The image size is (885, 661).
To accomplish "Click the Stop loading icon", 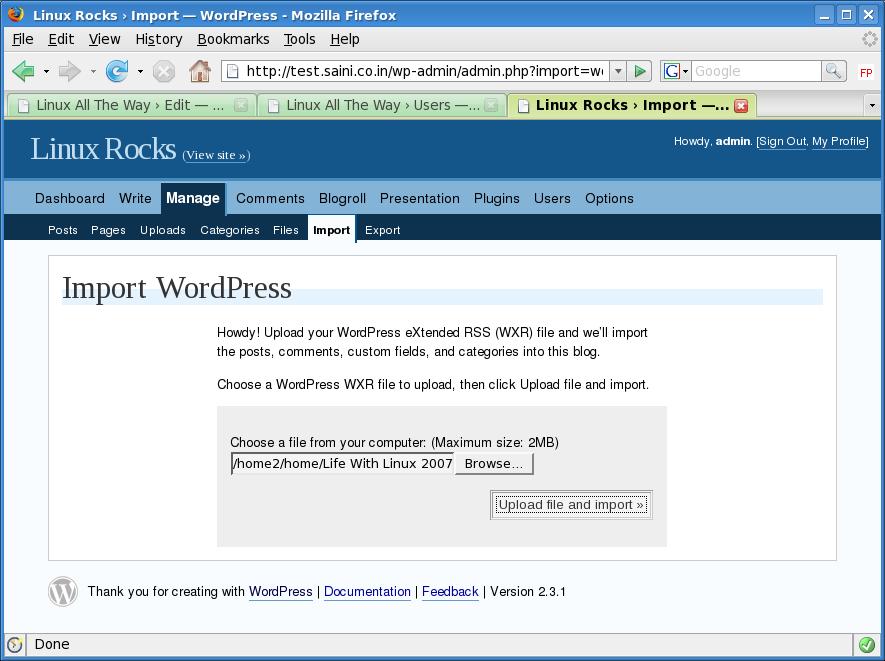I will point(164,72).
